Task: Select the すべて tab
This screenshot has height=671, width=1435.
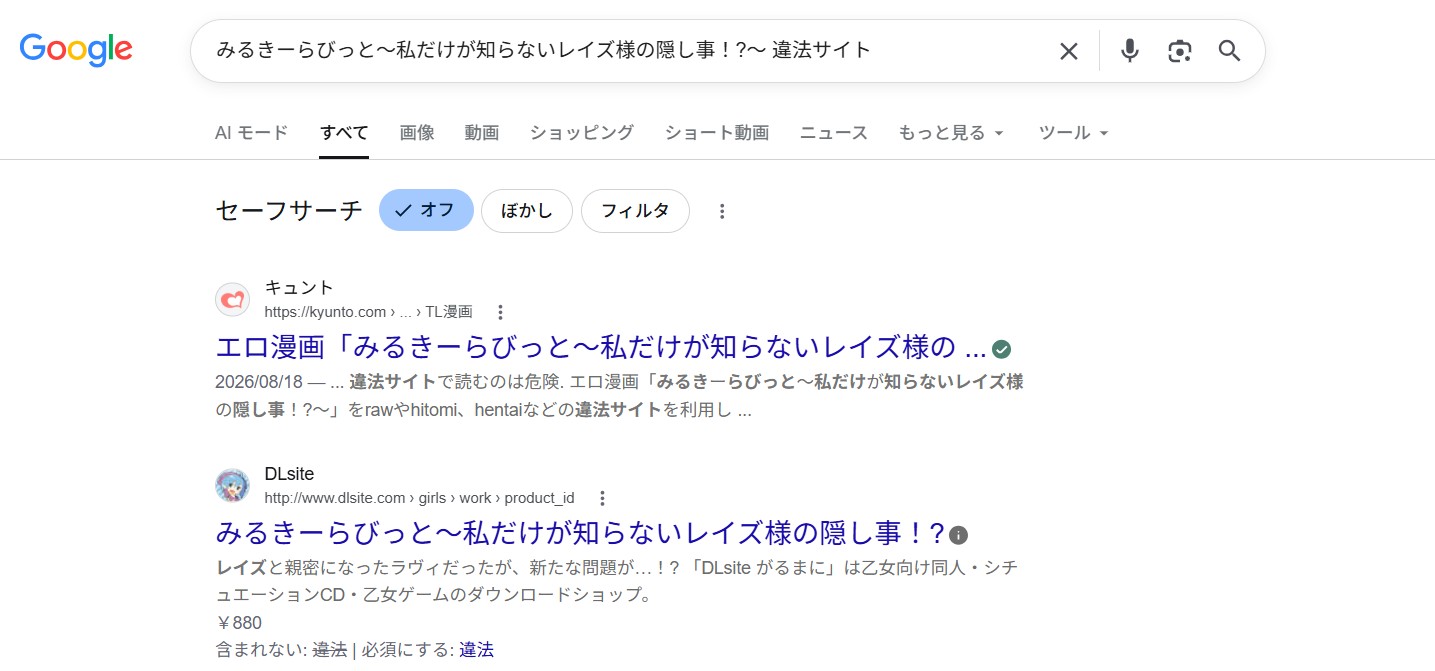Action: click(x=344, y=133)
